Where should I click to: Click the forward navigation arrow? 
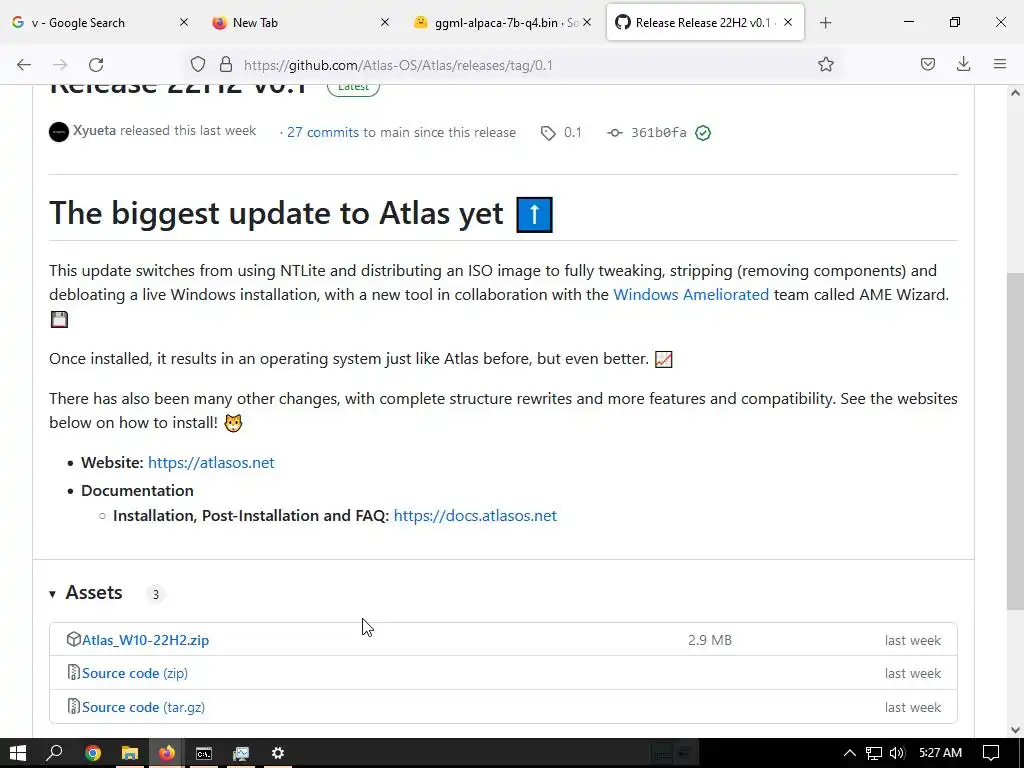(x=60, y=65)
